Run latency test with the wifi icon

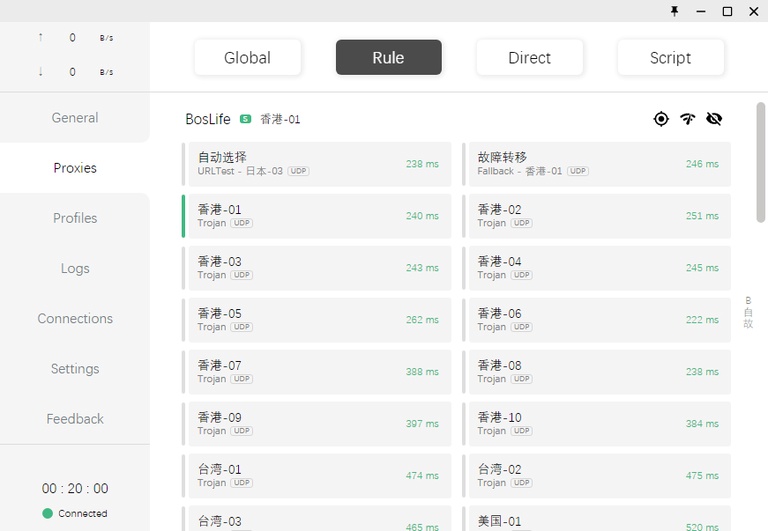[x=687, y=119]
